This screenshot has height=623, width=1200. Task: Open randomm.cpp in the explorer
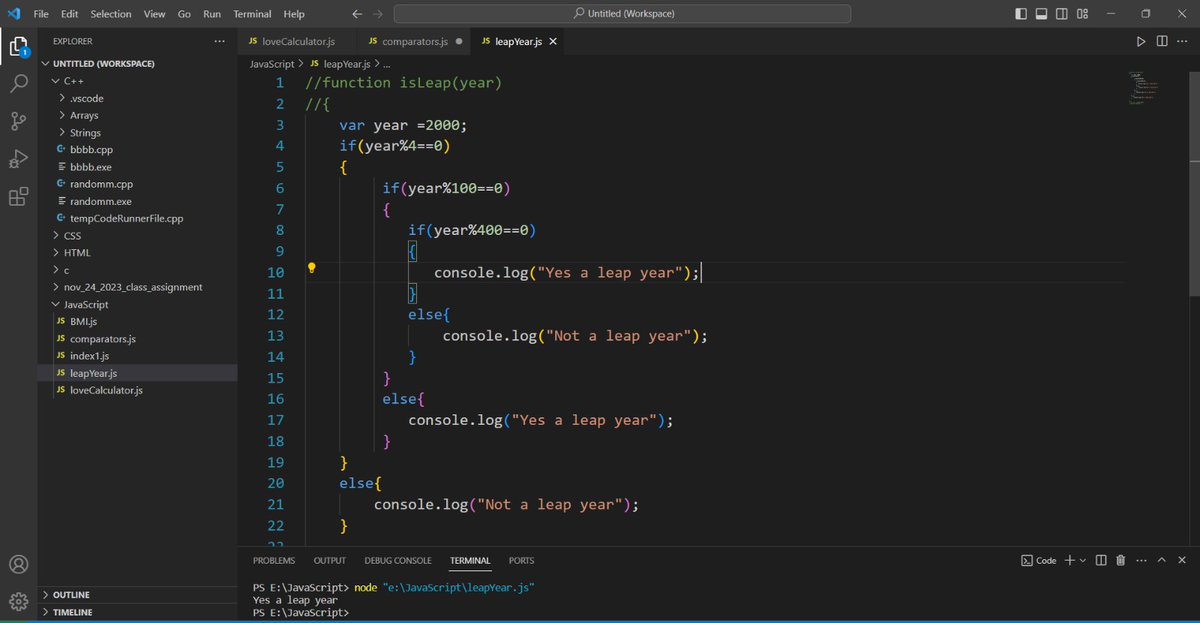click(x=138, y=184)
